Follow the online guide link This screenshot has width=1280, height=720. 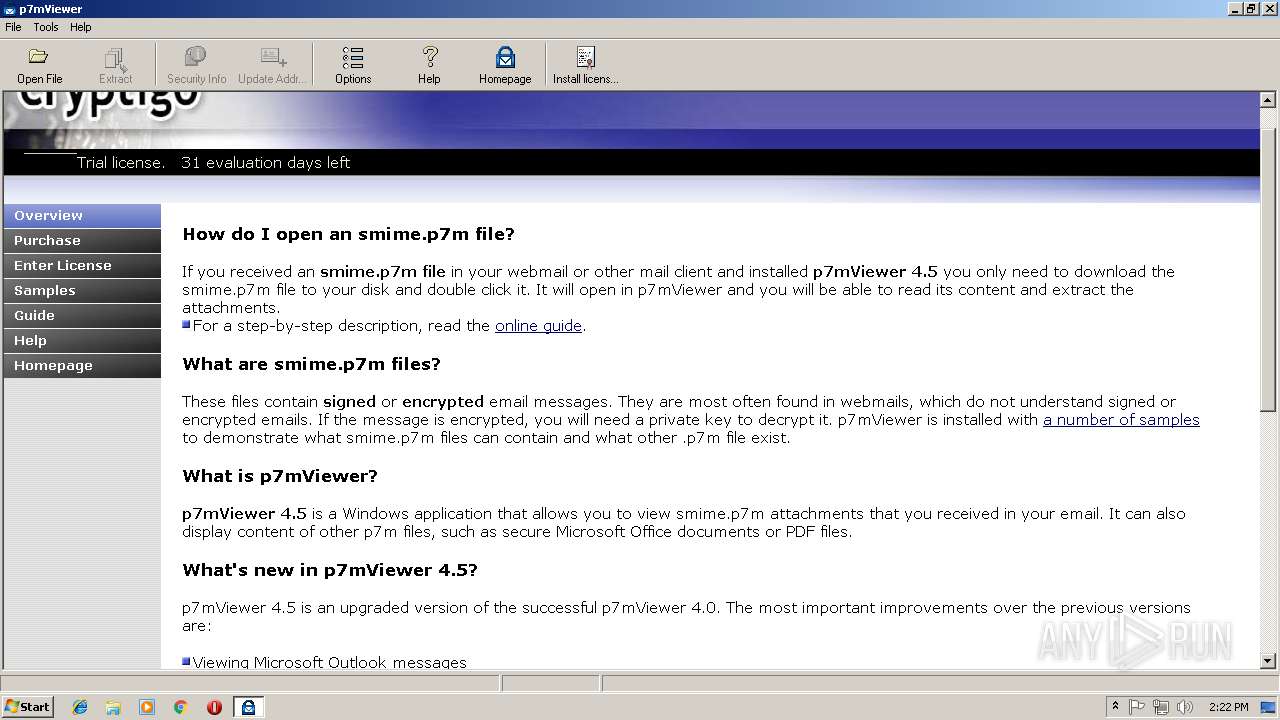[x=538, y=326]
